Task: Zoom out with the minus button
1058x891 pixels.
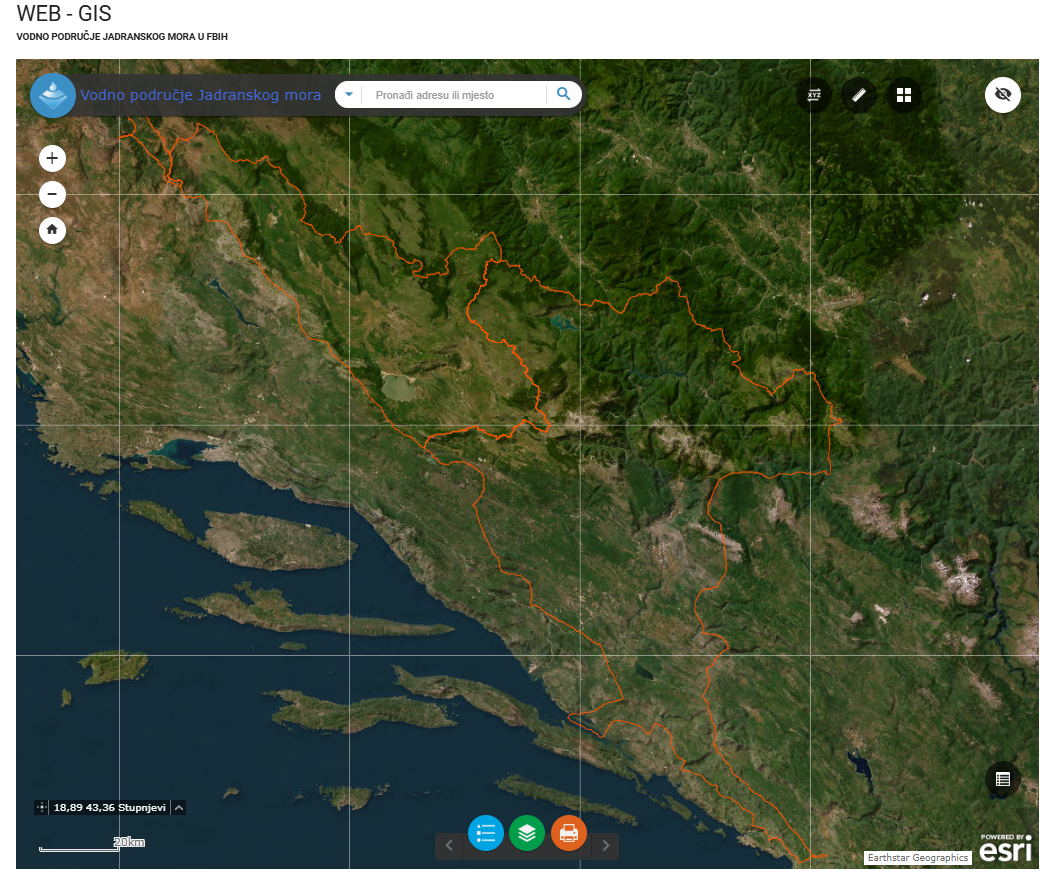Action: pos(52,194)
